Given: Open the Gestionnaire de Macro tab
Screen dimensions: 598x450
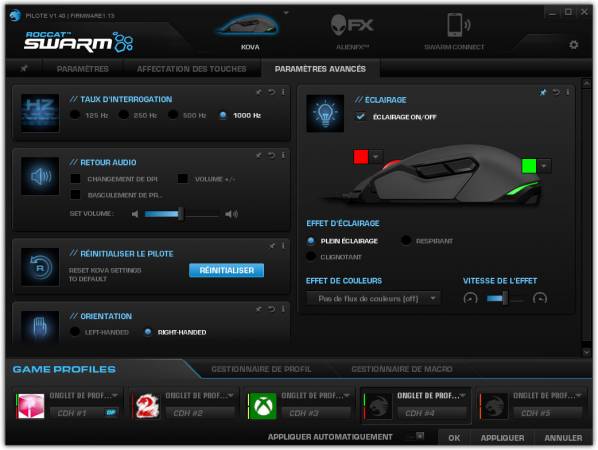Looking at the screenshot, I should coord(402,369).
